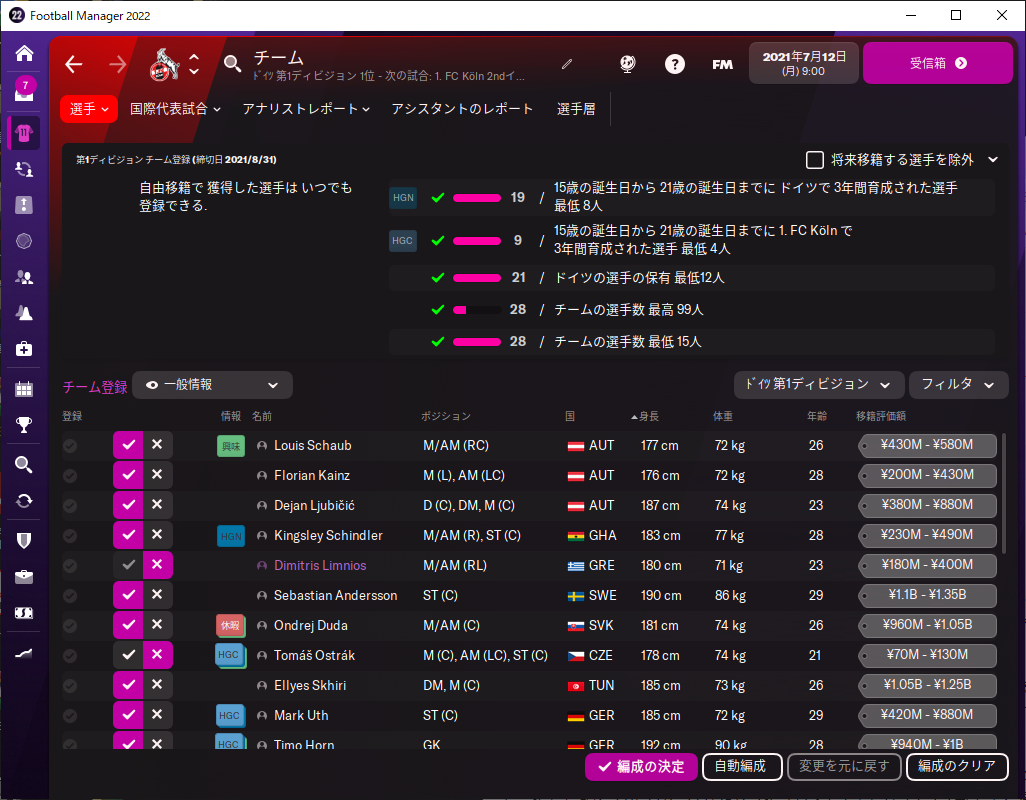
Task: Unregister Florian Kainz with the X toggle
Action: click(157, 475)
